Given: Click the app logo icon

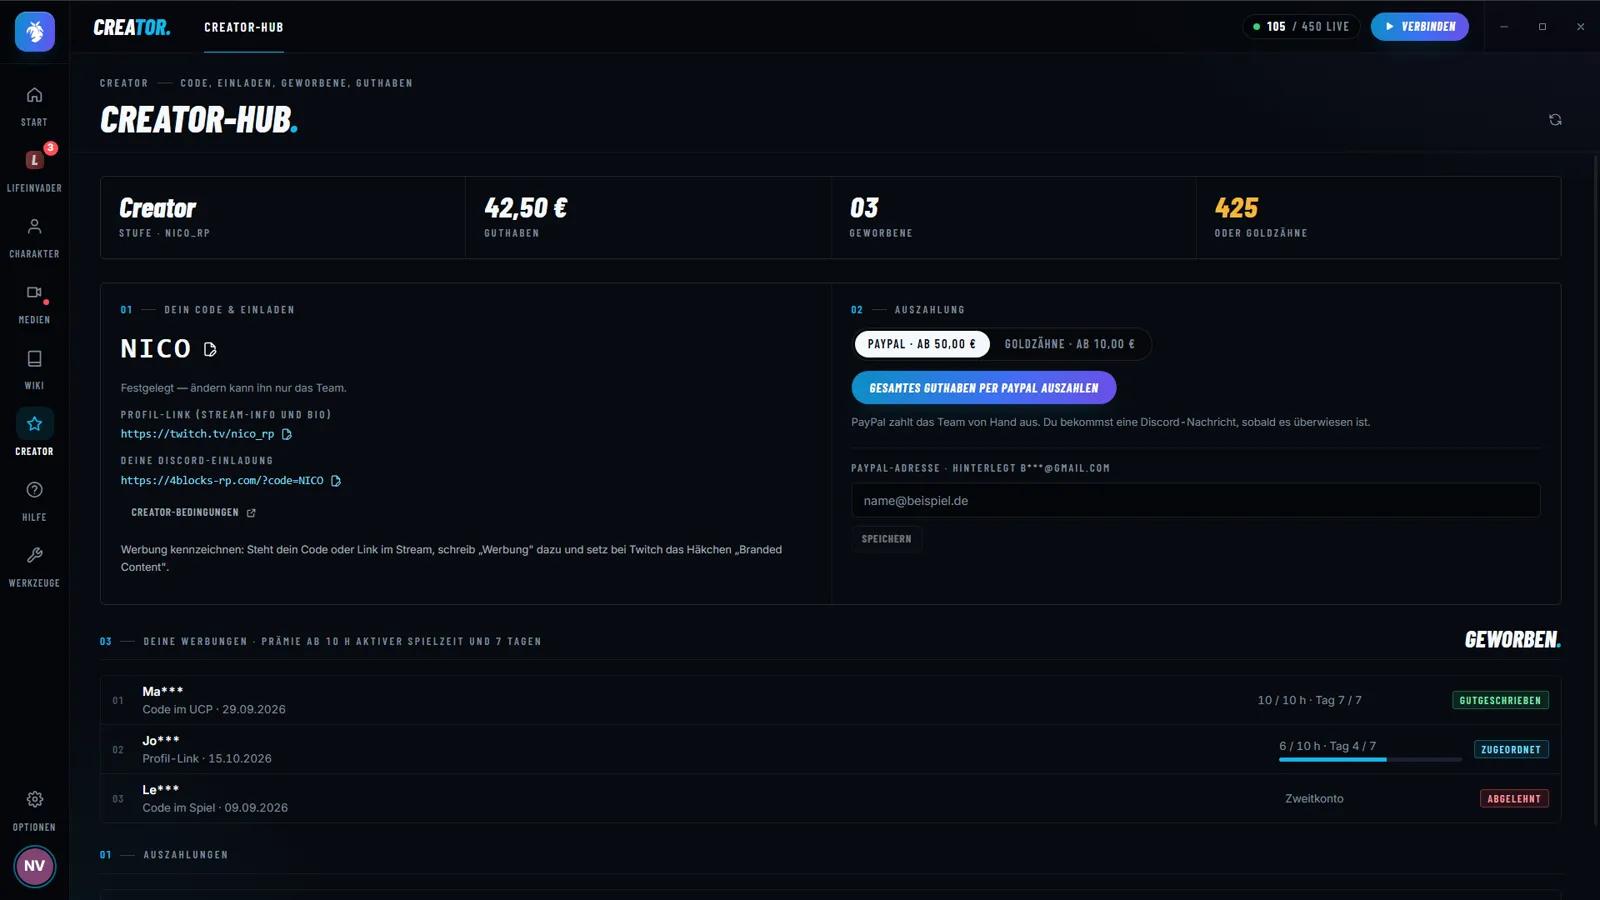Looking at the screenshot, I should 35,32.
